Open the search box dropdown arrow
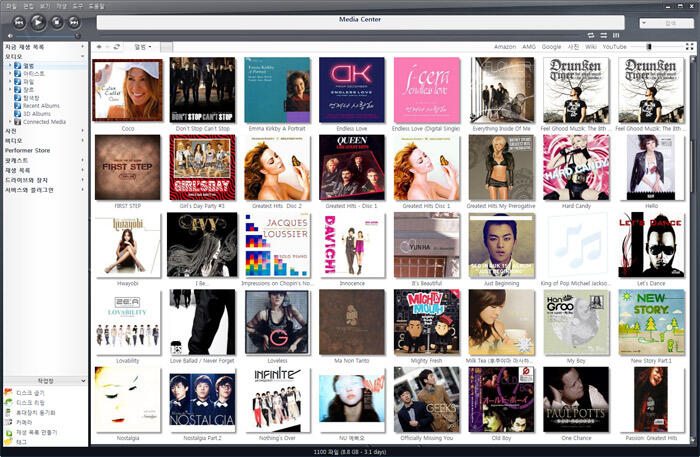Screen dimensions: 700x457 click(644, 23)
